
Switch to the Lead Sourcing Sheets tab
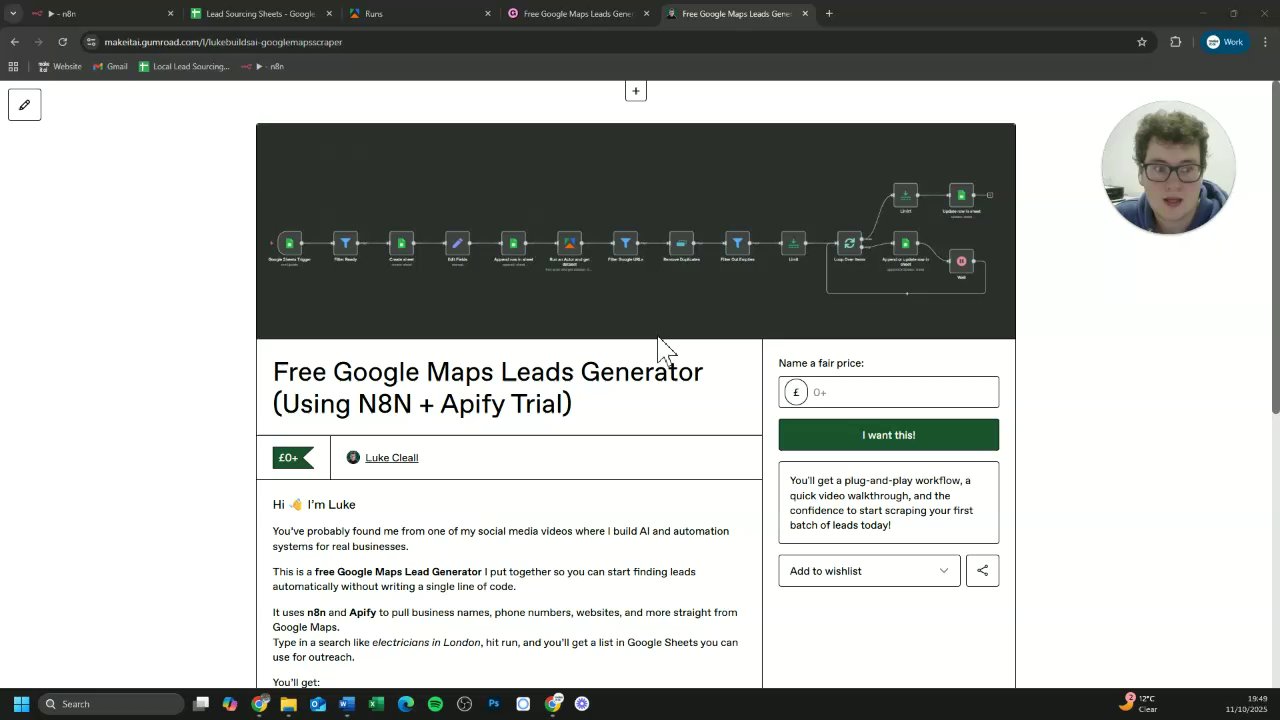(260, 14)
